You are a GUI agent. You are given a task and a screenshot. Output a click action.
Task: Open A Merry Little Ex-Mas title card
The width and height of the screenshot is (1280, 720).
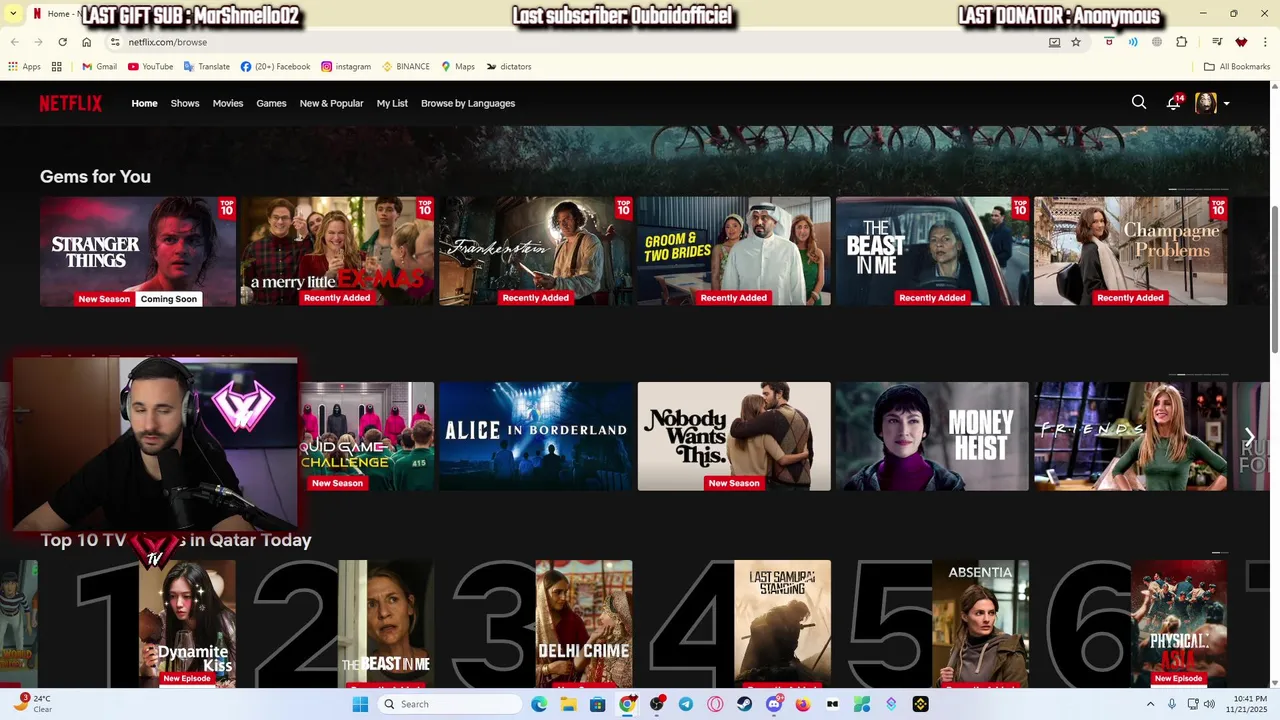point(337,251)
